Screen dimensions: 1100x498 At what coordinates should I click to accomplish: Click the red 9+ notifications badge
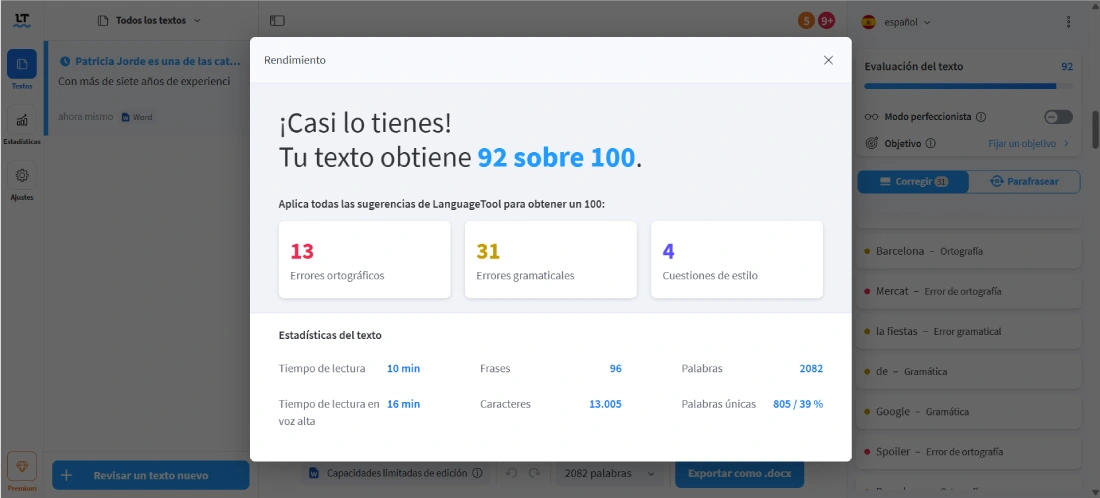click(826, 21)
